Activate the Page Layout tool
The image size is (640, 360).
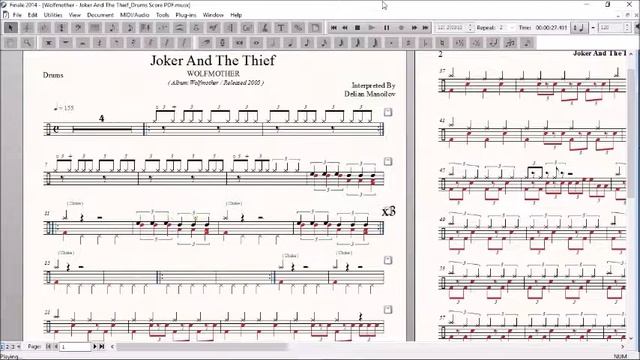click(315, 28)
